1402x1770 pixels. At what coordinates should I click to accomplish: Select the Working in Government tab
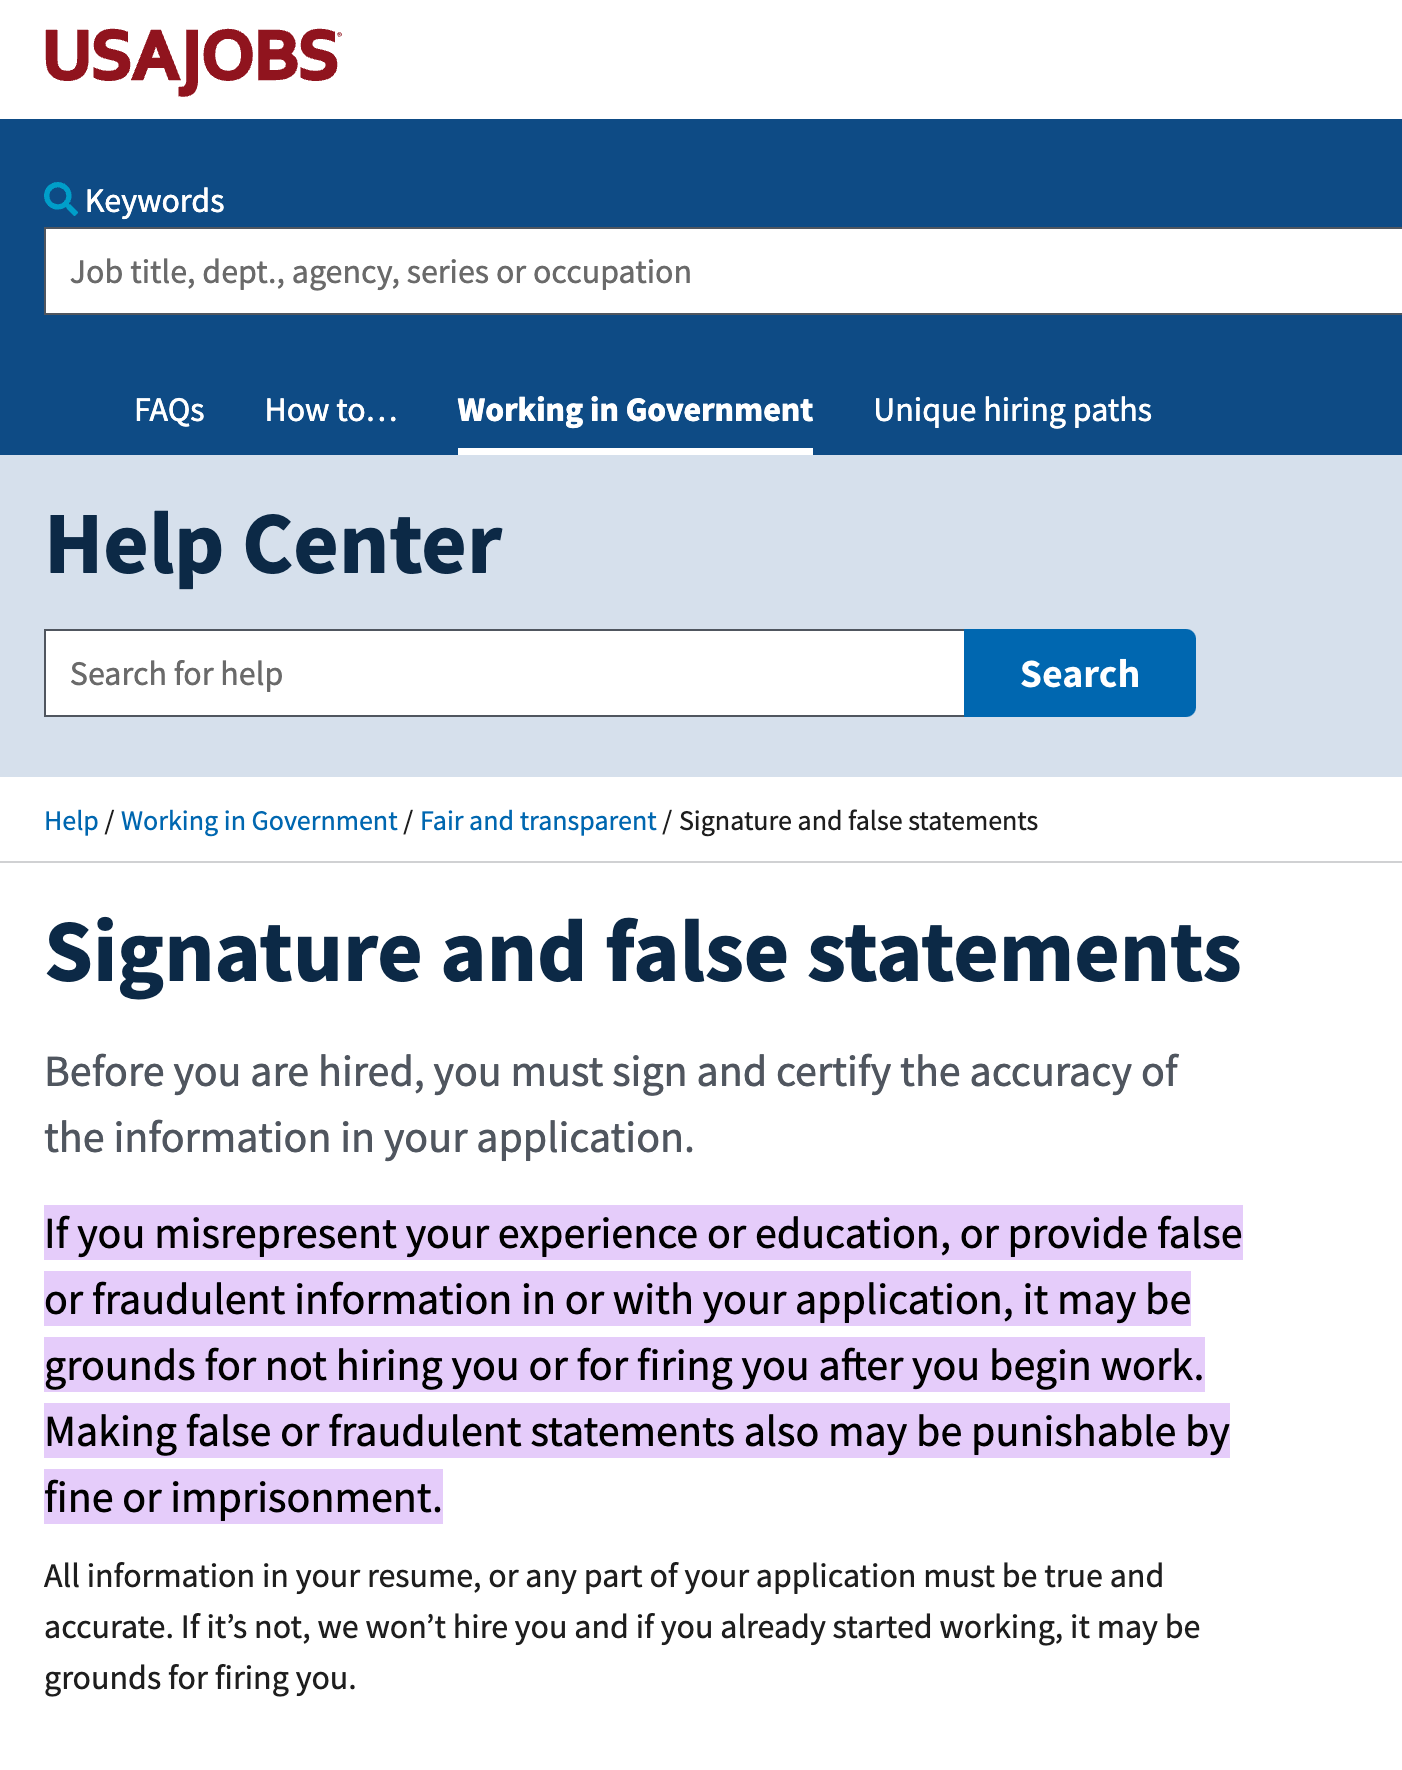pyautogui.click(x=635, y=410)
